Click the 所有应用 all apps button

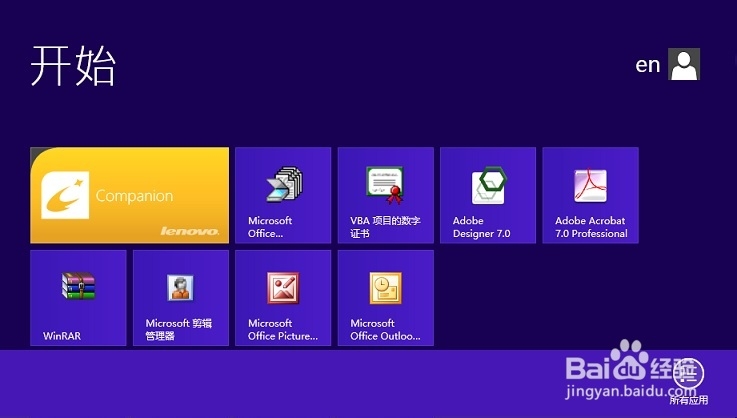(x=689, y=380)
